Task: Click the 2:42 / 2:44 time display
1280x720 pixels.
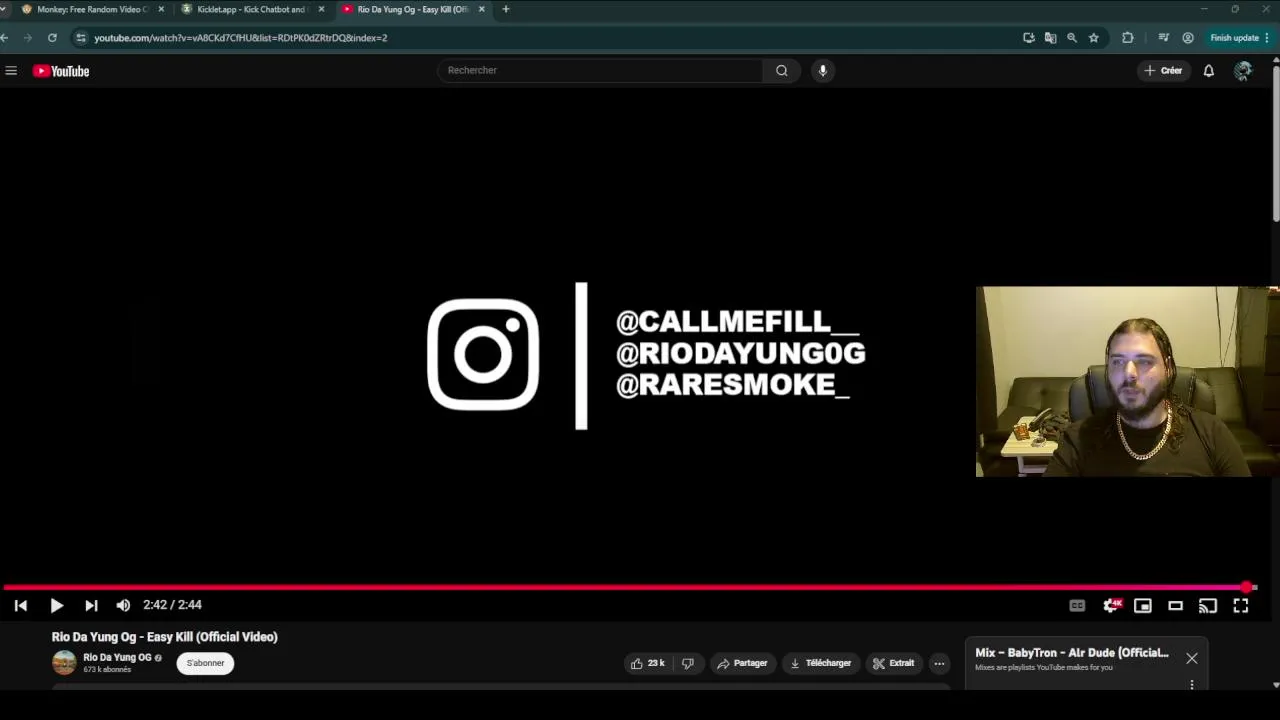Action: click(172, 605)
